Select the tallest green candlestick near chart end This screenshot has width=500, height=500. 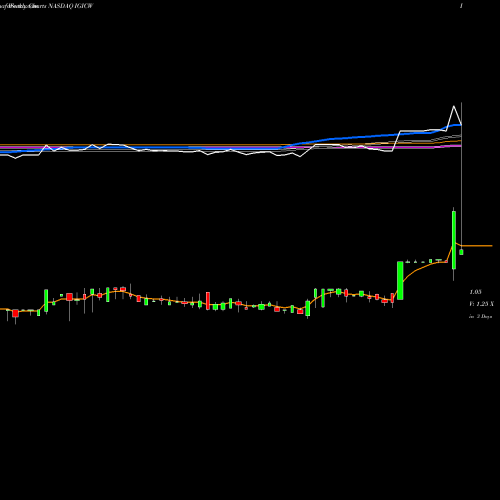454,240
